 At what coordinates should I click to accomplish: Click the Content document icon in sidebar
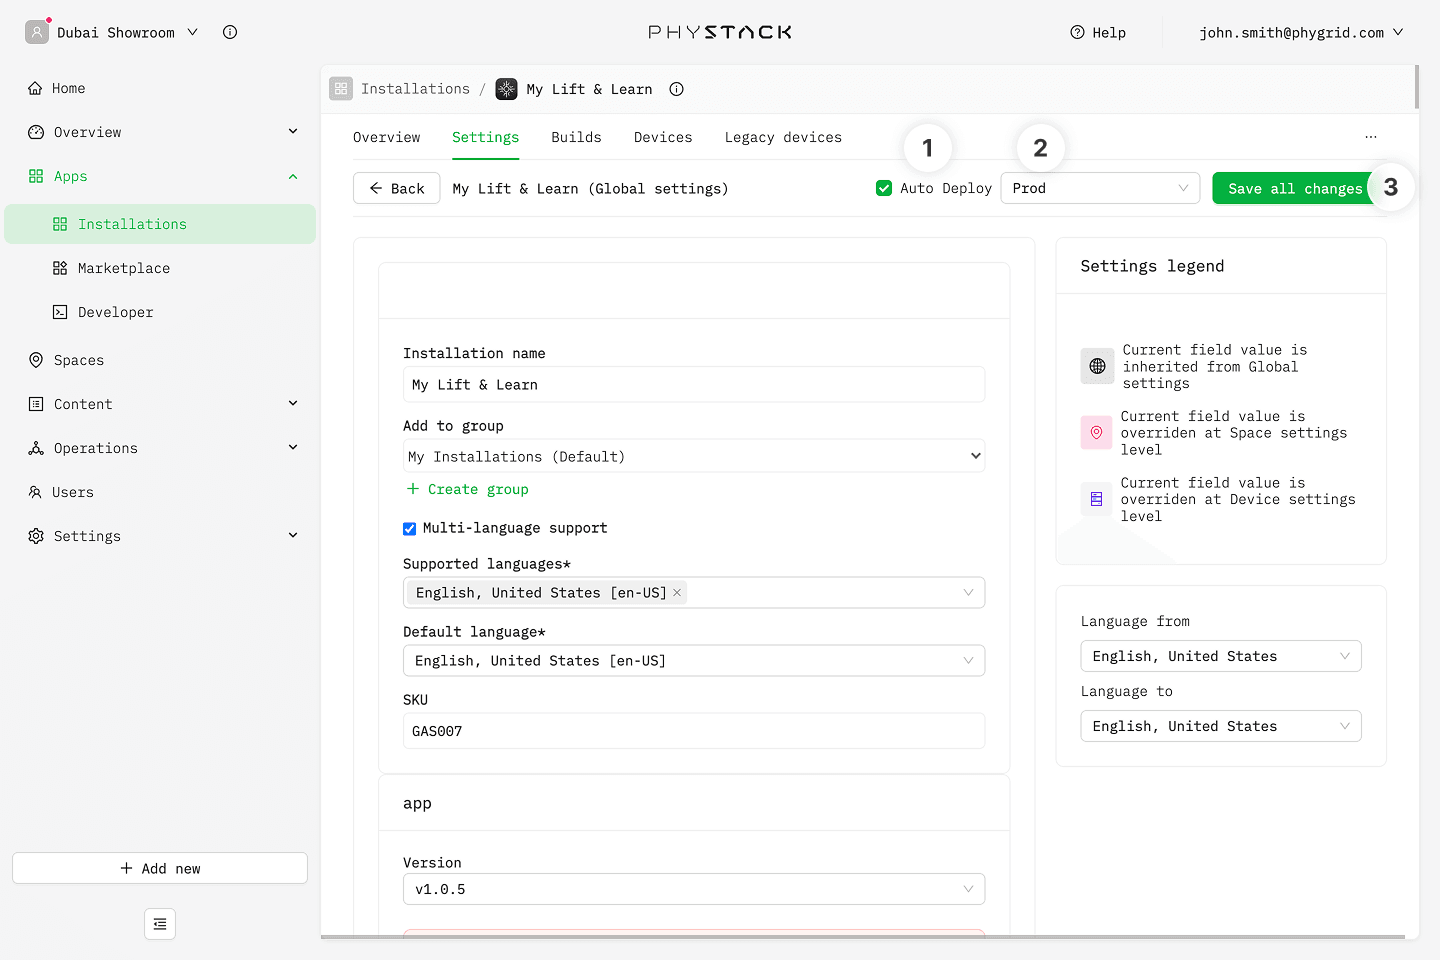click(36, 404)
